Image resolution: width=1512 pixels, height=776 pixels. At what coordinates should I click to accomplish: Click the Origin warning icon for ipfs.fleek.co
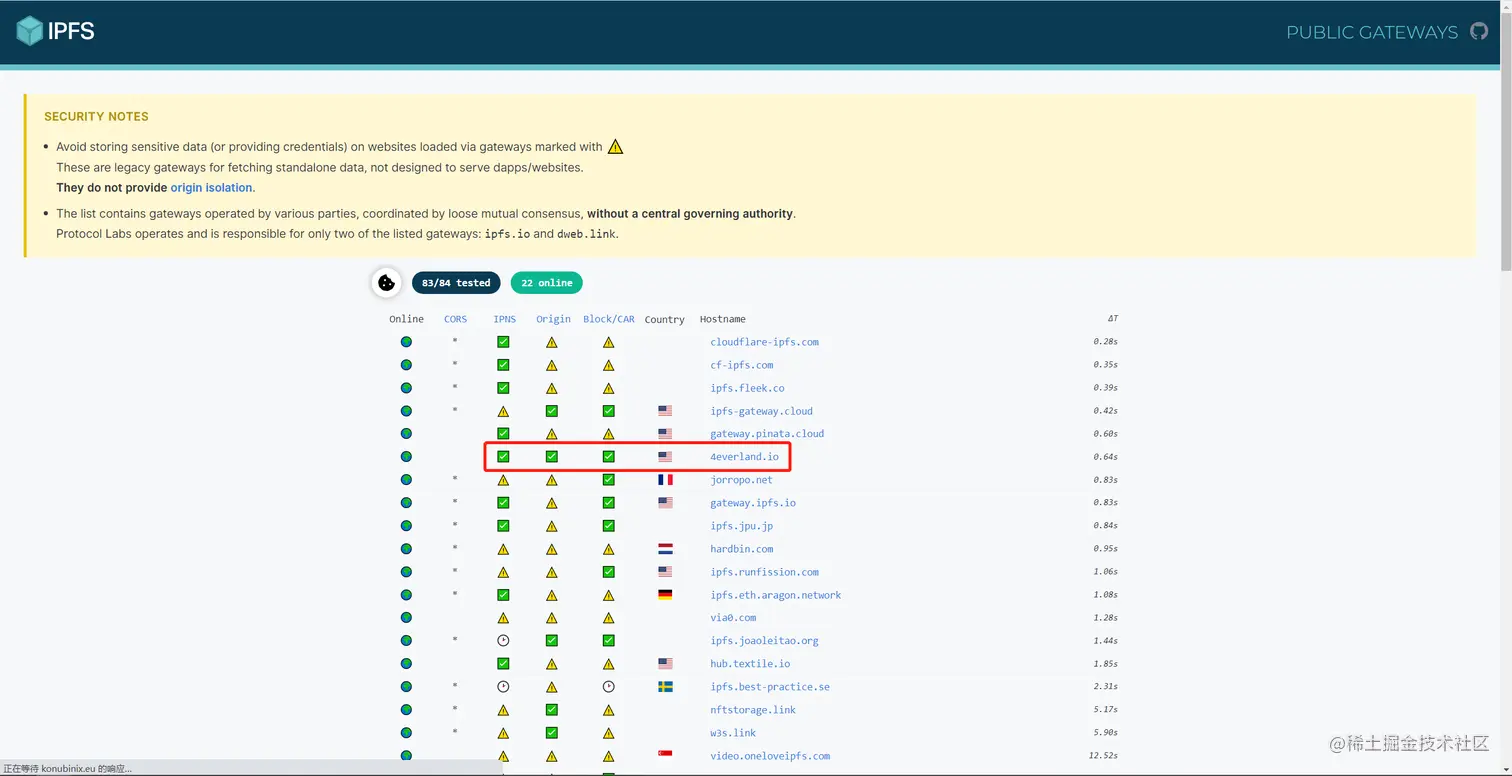(552, 388)
